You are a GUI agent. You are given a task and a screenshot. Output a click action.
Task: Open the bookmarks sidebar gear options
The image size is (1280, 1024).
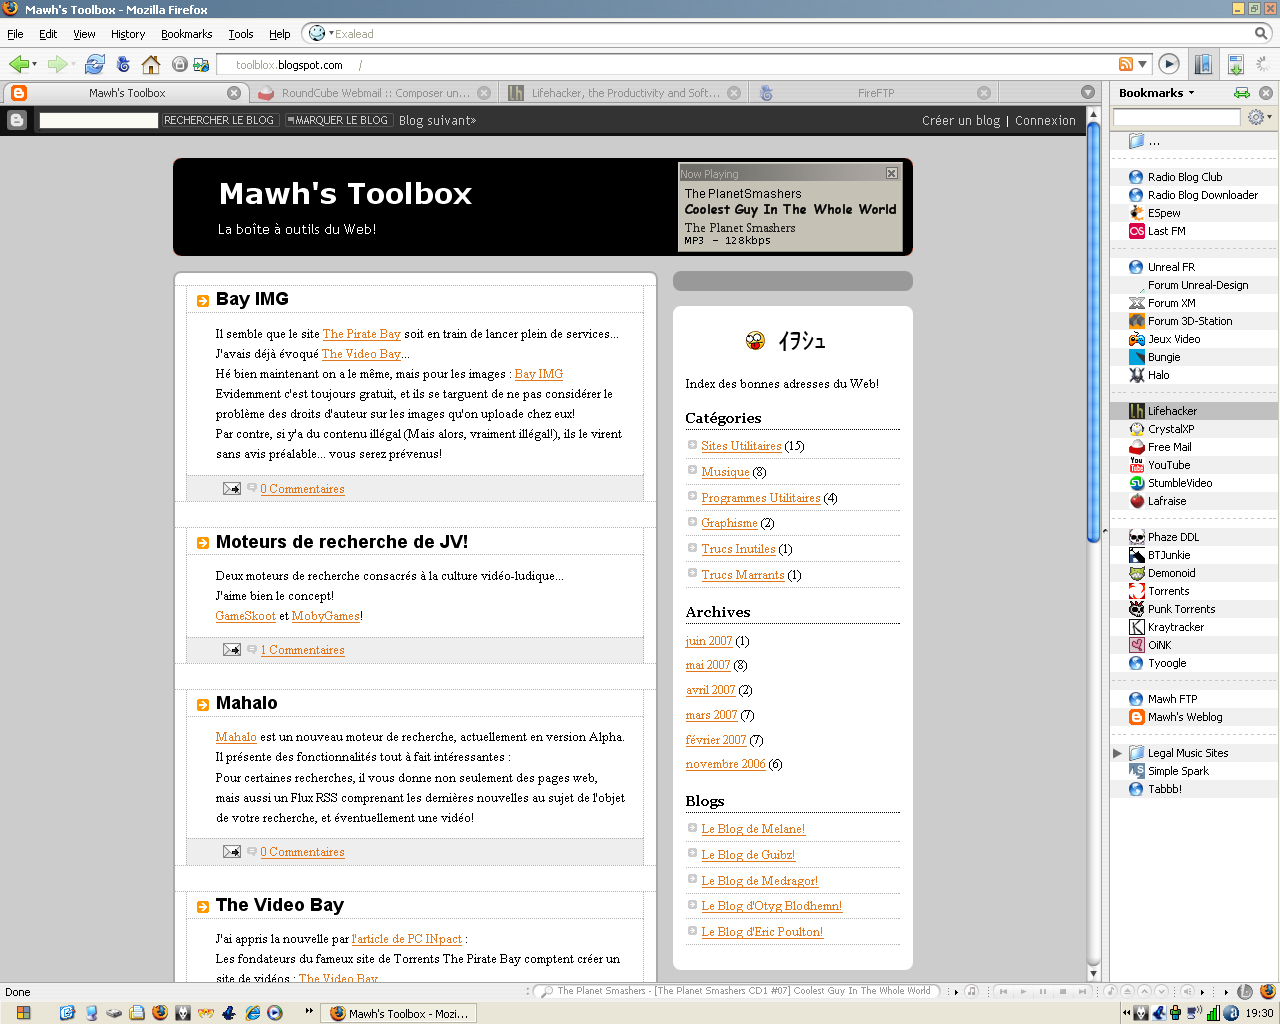point(1258,117)
